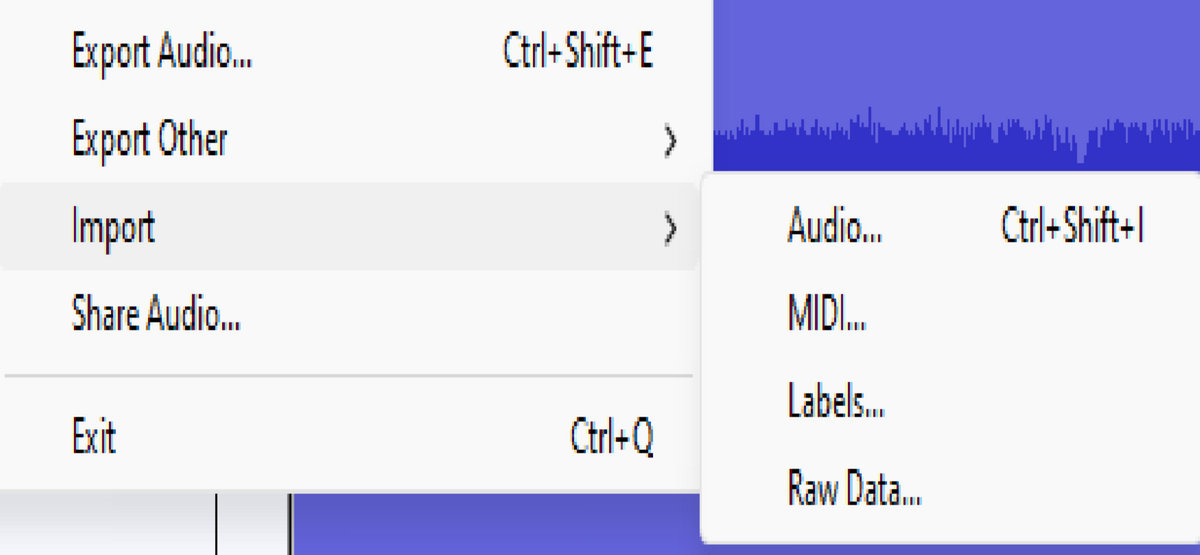Viewport: 1200px width, 555px height.
Task: Click the Ctrl+Q shortcut text
Action: pyautogui.click(x=611, y=437)
